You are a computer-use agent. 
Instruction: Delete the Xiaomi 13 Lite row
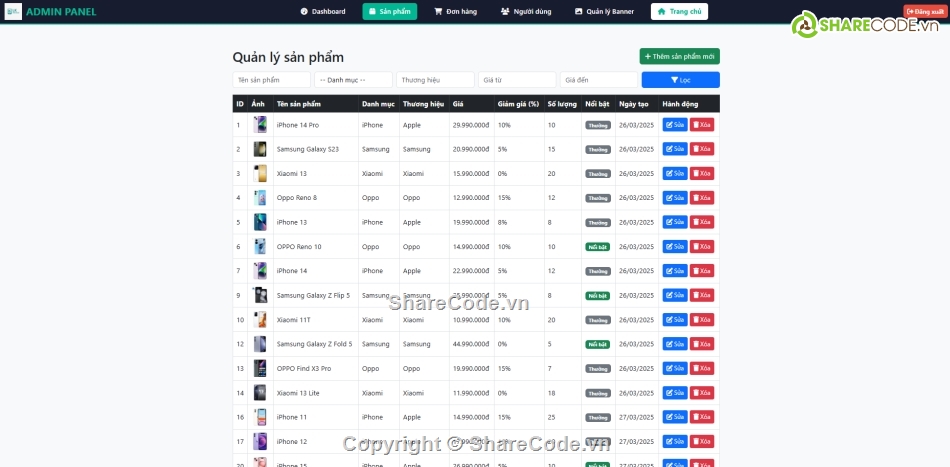702,393
